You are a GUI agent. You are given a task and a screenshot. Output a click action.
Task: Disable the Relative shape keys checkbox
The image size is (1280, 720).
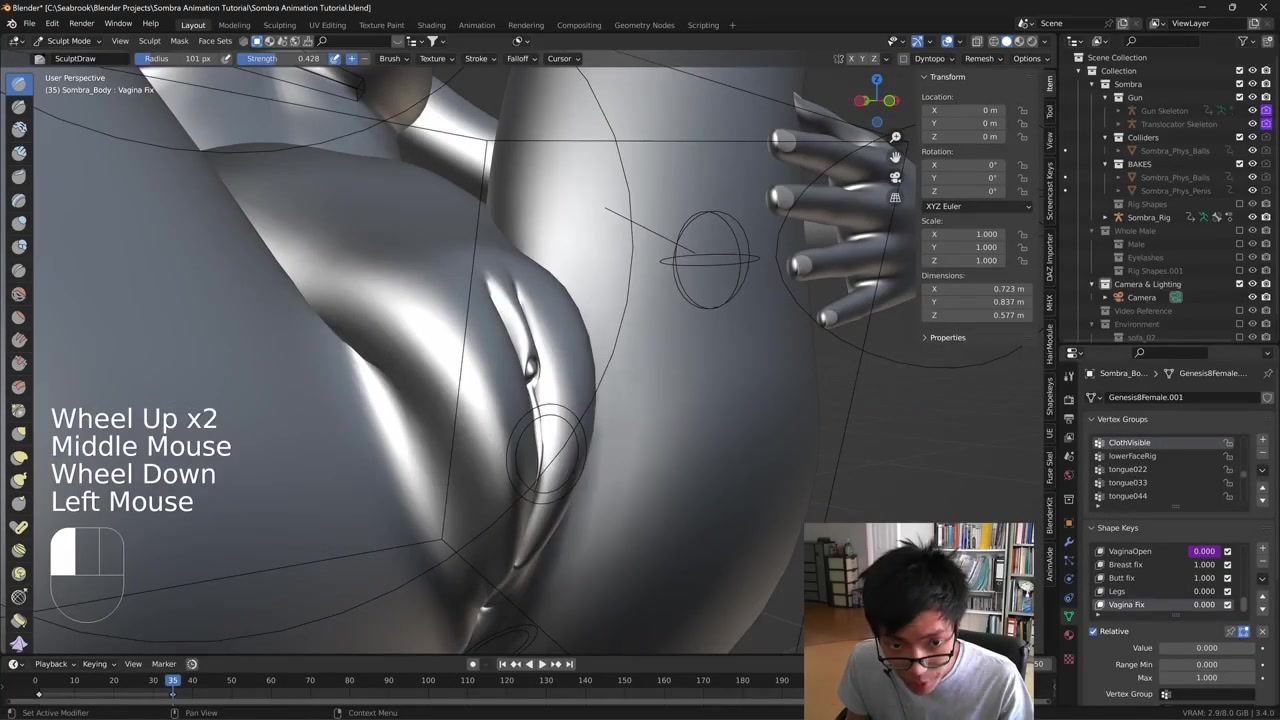[x=1093, y=631]
